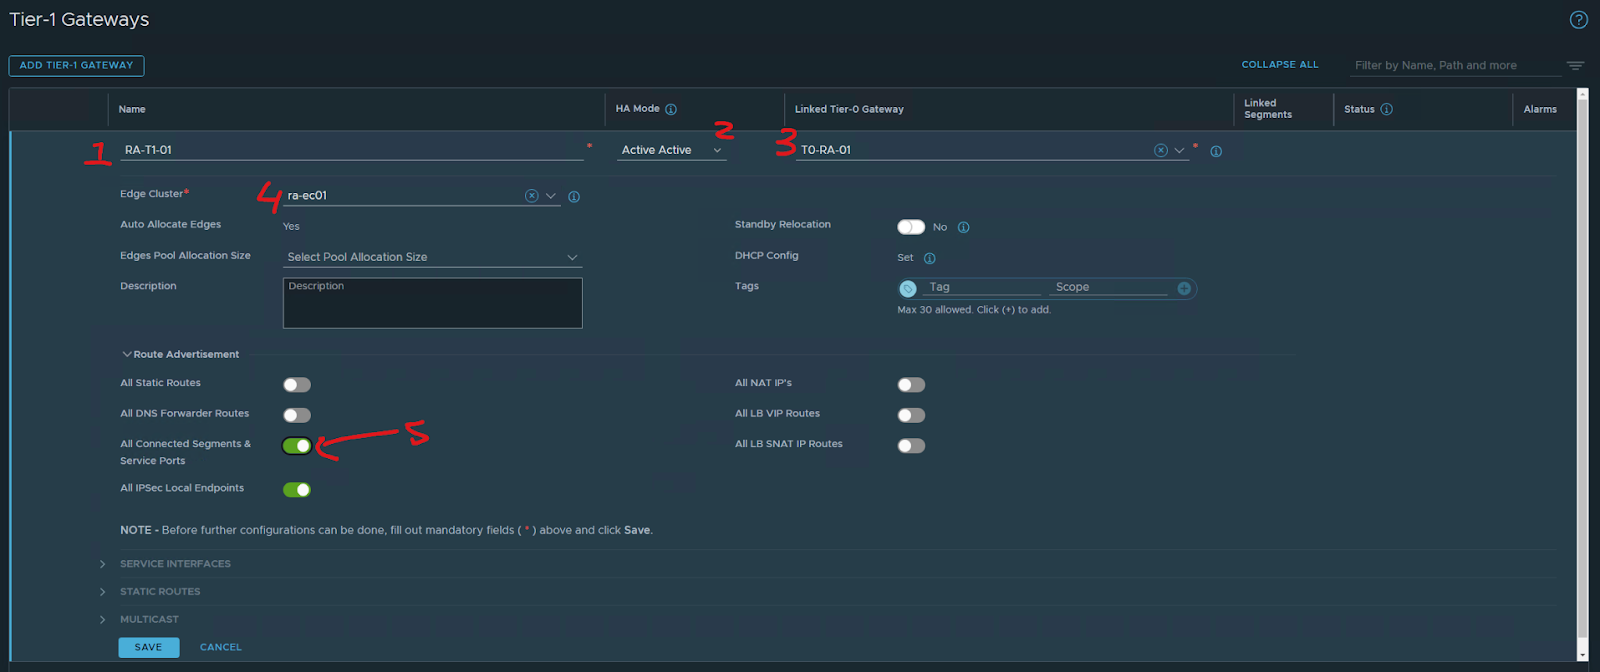Toggle Standby Relocation switch
The width and height of the screenshot is (1600, 672).
(910, 227)
